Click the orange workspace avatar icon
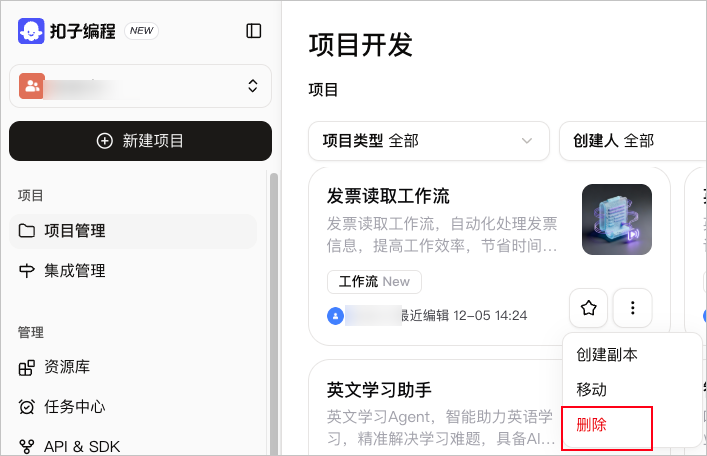This screenshot has height=456, width=707. [x=32, y=86]
